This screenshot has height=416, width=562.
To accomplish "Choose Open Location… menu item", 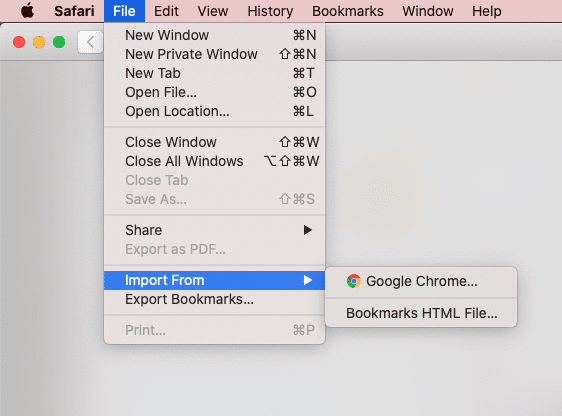I will click(214, 111).
